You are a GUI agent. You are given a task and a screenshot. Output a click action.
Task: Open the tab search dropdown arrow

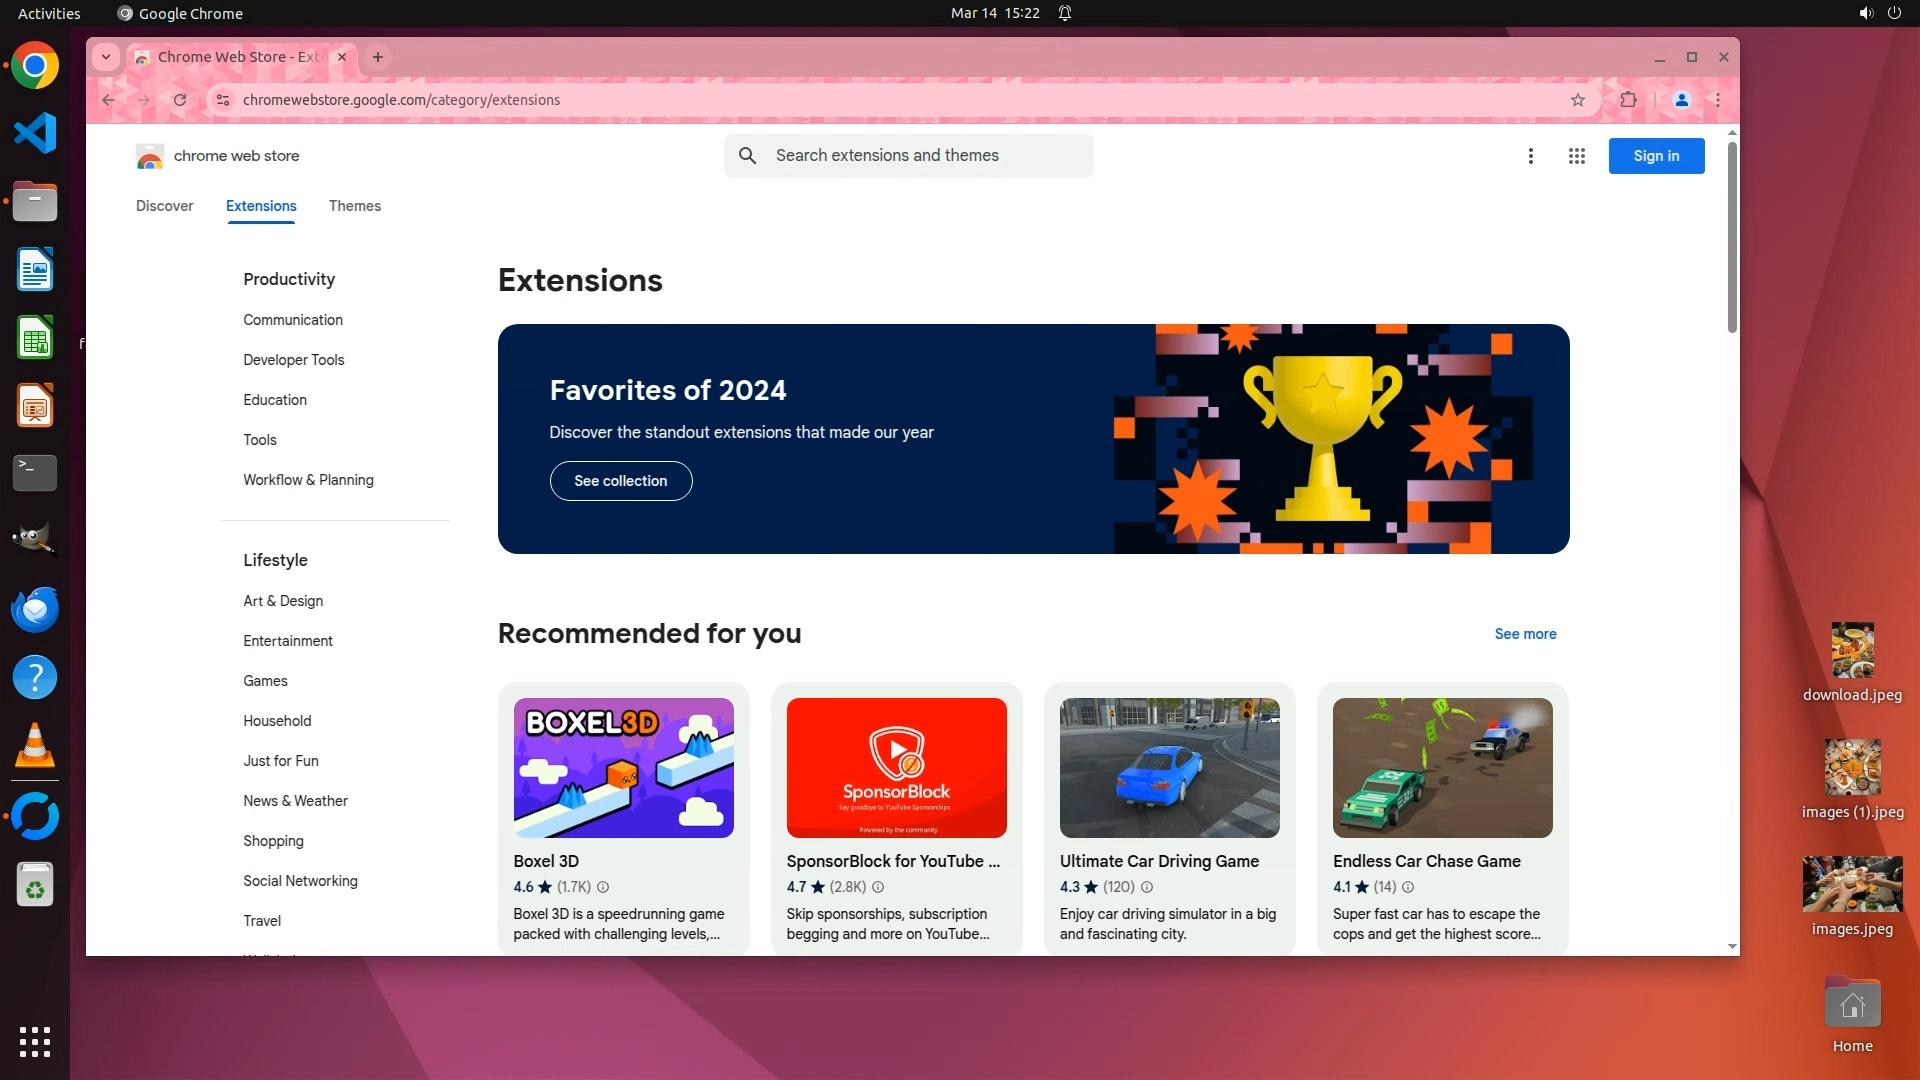[x=106, y=57]
